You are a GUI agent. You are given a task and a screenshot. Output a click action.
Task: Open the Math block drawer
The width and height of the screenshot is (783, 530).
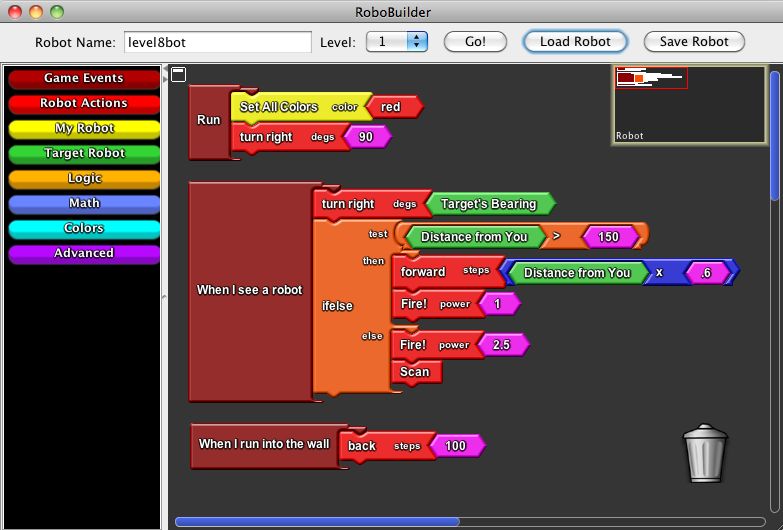(83, 203)
